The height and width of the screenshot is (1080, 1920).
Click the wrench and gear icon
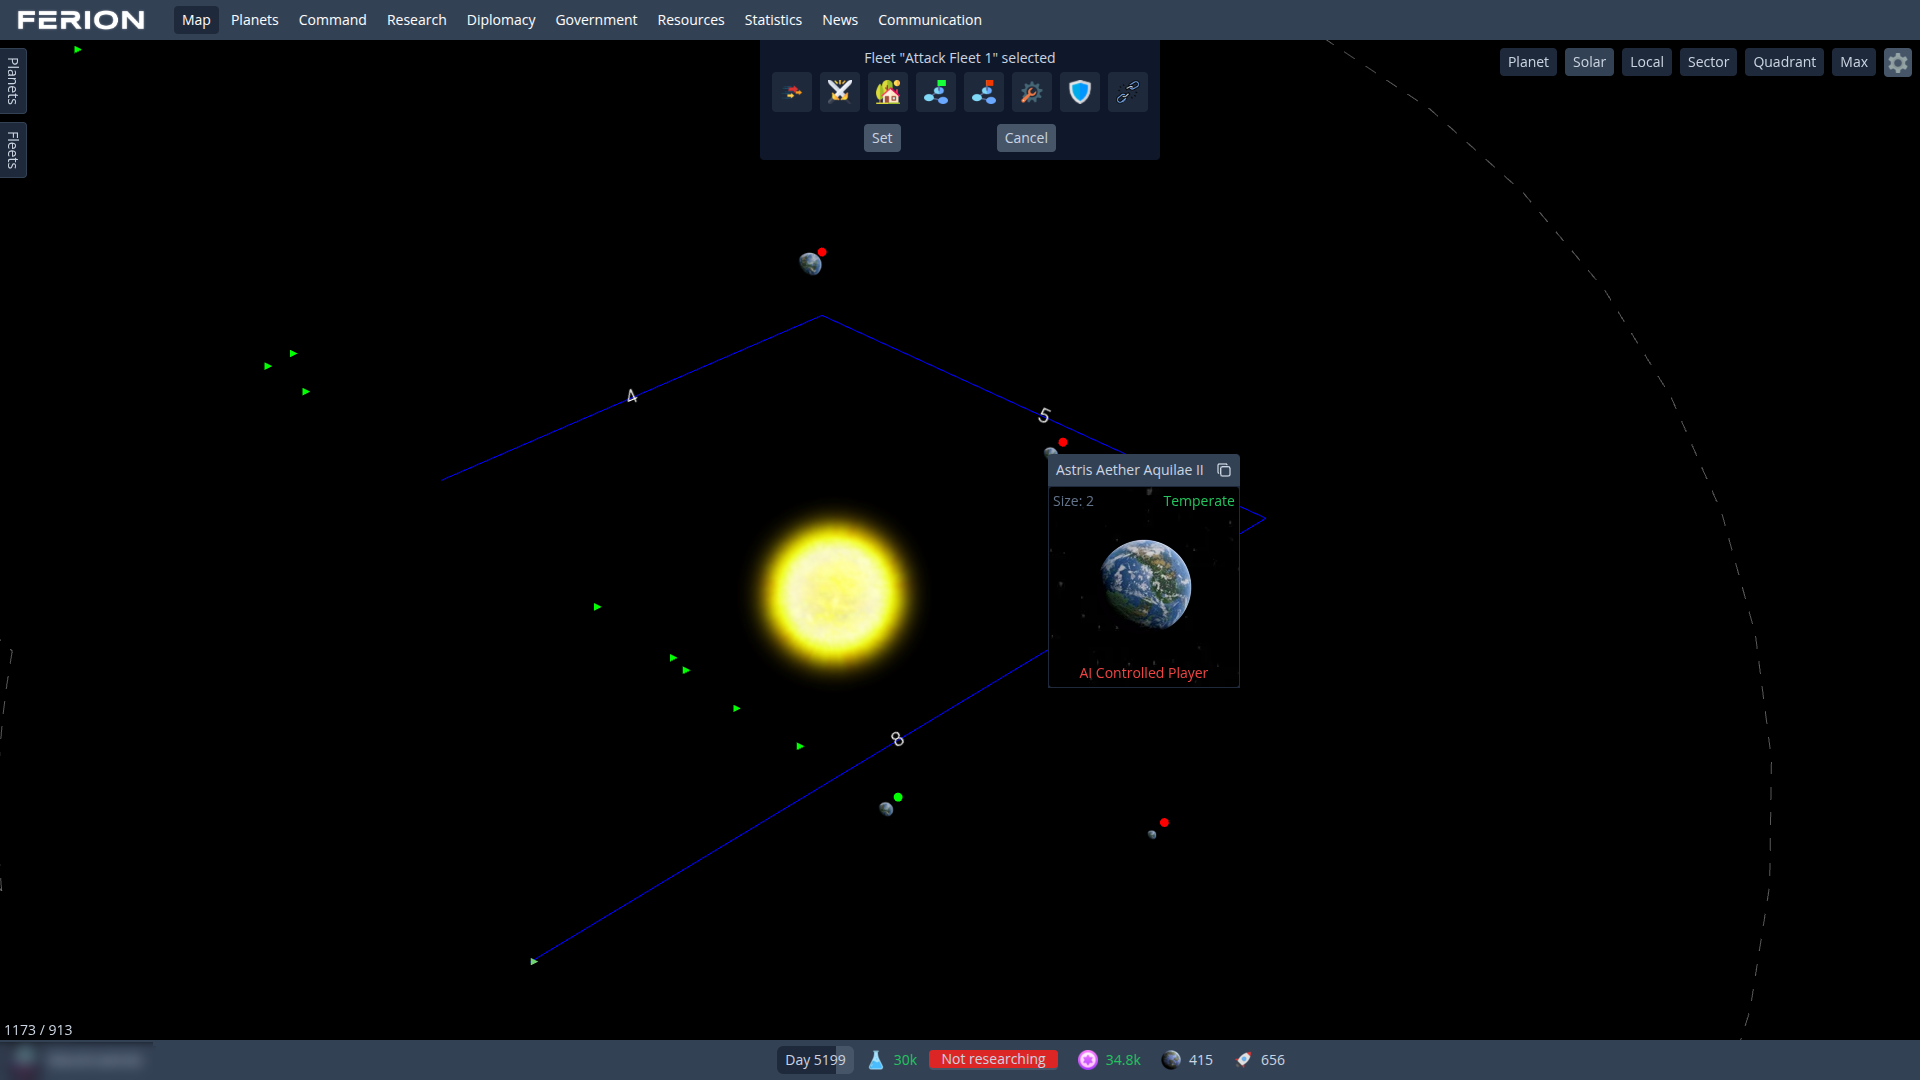(1031, 92)
